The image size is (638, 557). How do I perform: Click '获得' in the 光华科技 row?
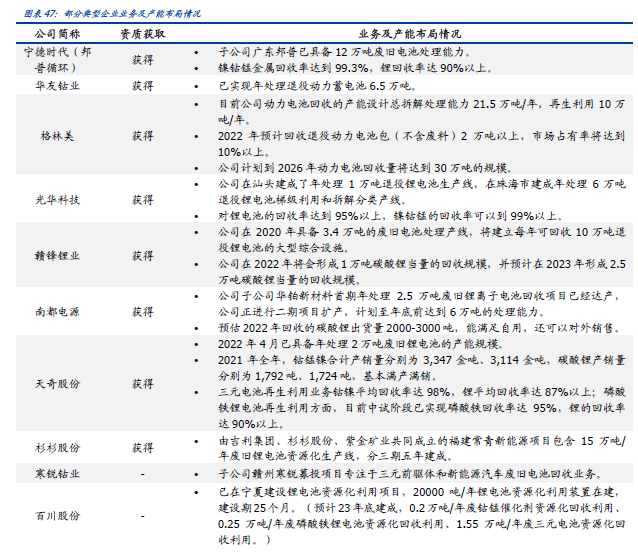point(143,199)
